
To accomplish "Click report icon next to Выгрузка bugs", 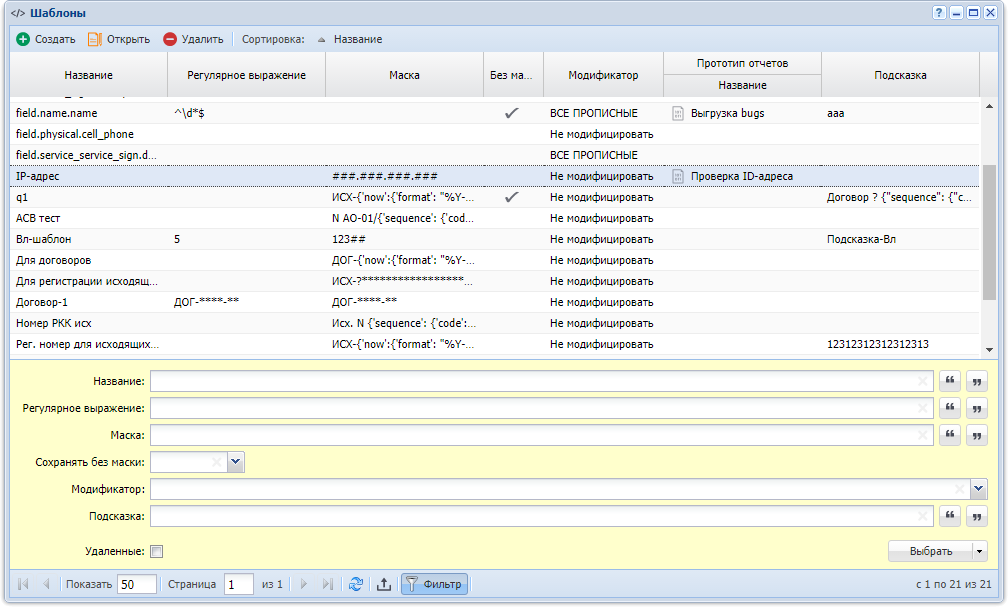I will [678, 113].
